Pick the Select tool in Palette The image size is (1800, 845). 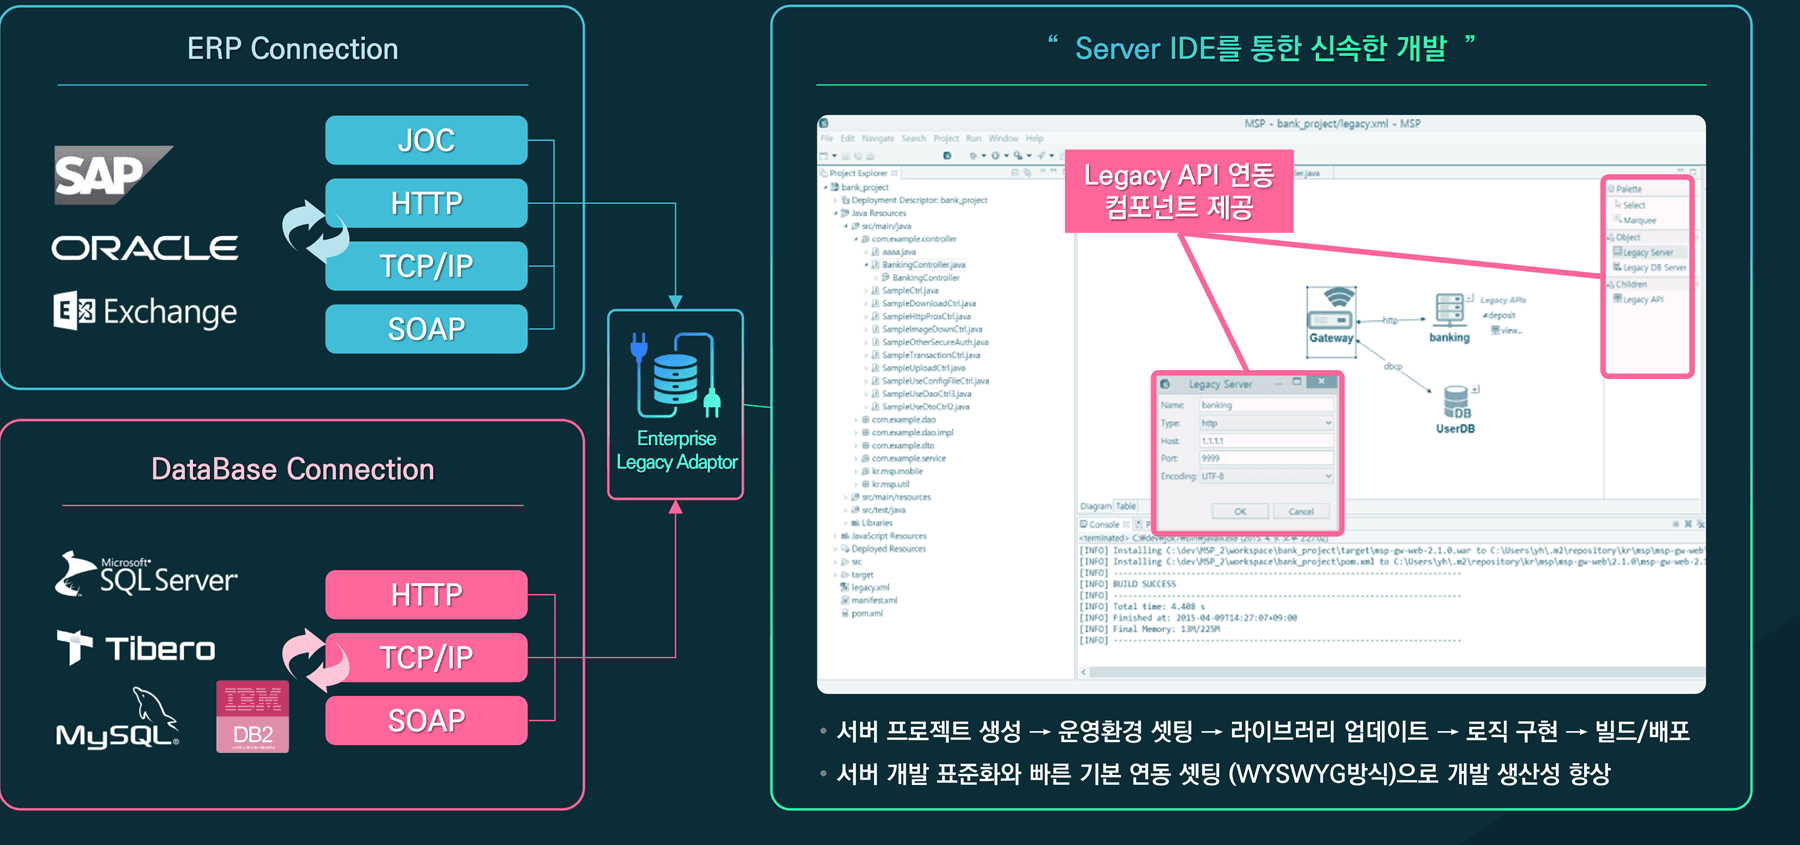(1629, 205)
